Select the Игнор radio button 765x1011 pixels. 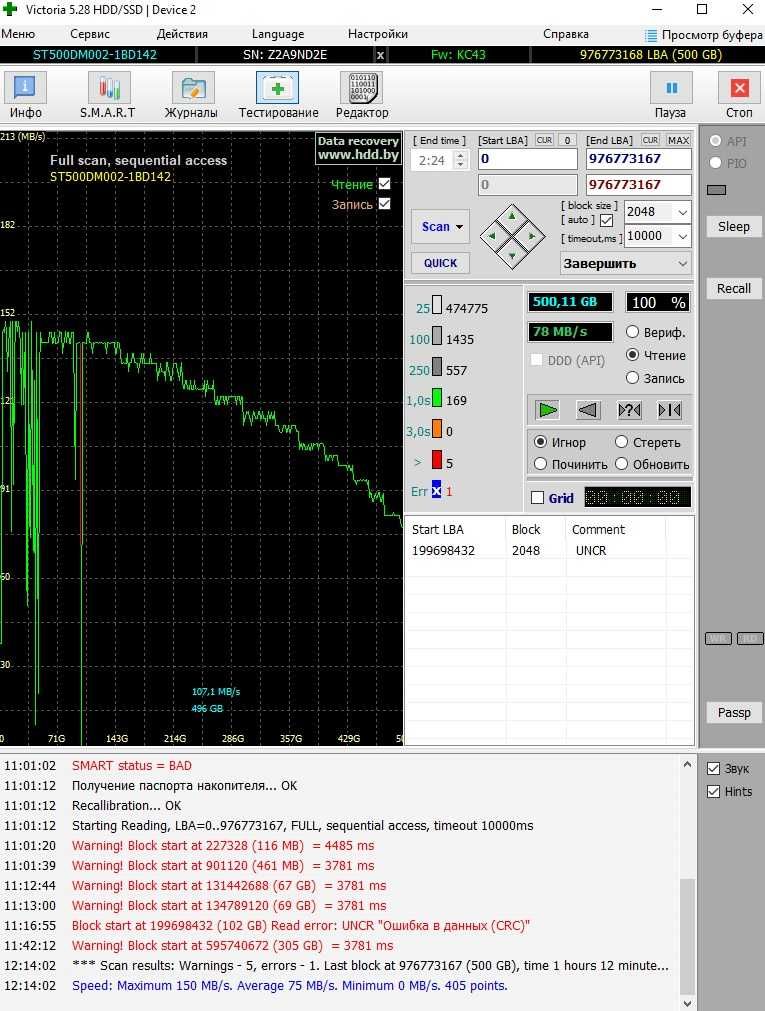pyautogui.click(x=541, y=442)
